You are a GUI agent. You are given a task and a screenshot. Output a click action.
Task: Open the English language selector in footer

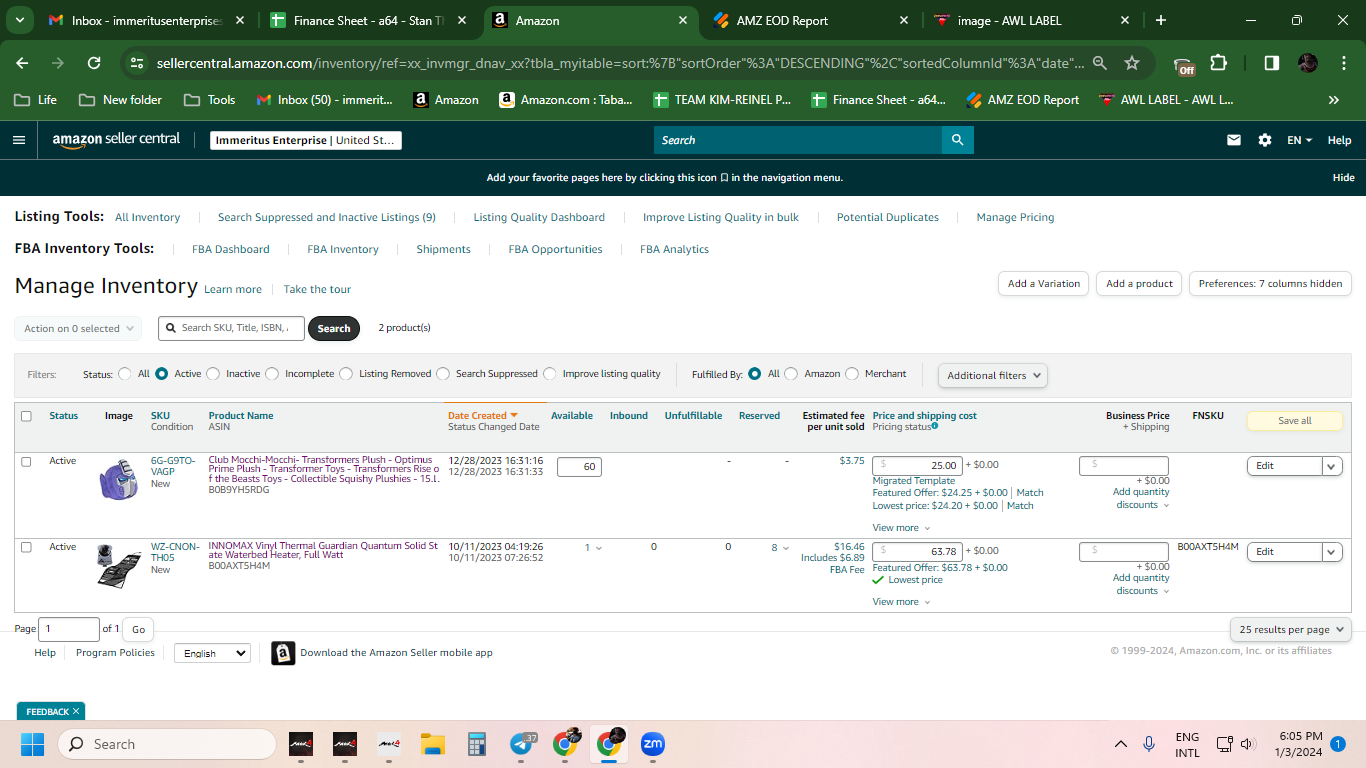click(212, 653)
